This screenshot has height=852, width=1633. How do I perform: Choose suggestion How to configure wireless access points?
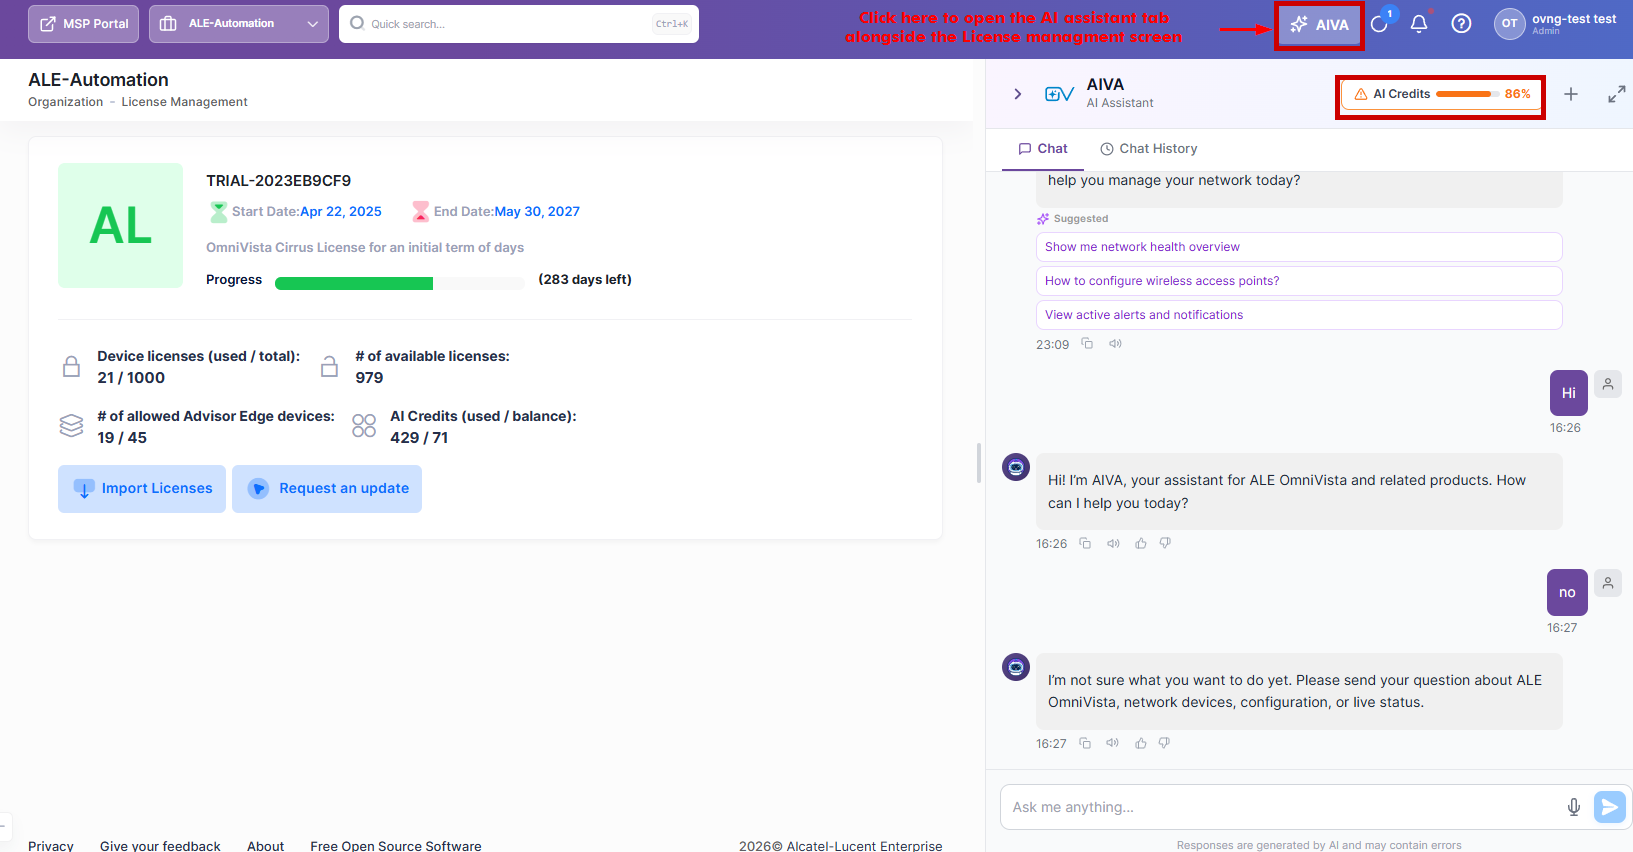click(x=1299, y=281)
